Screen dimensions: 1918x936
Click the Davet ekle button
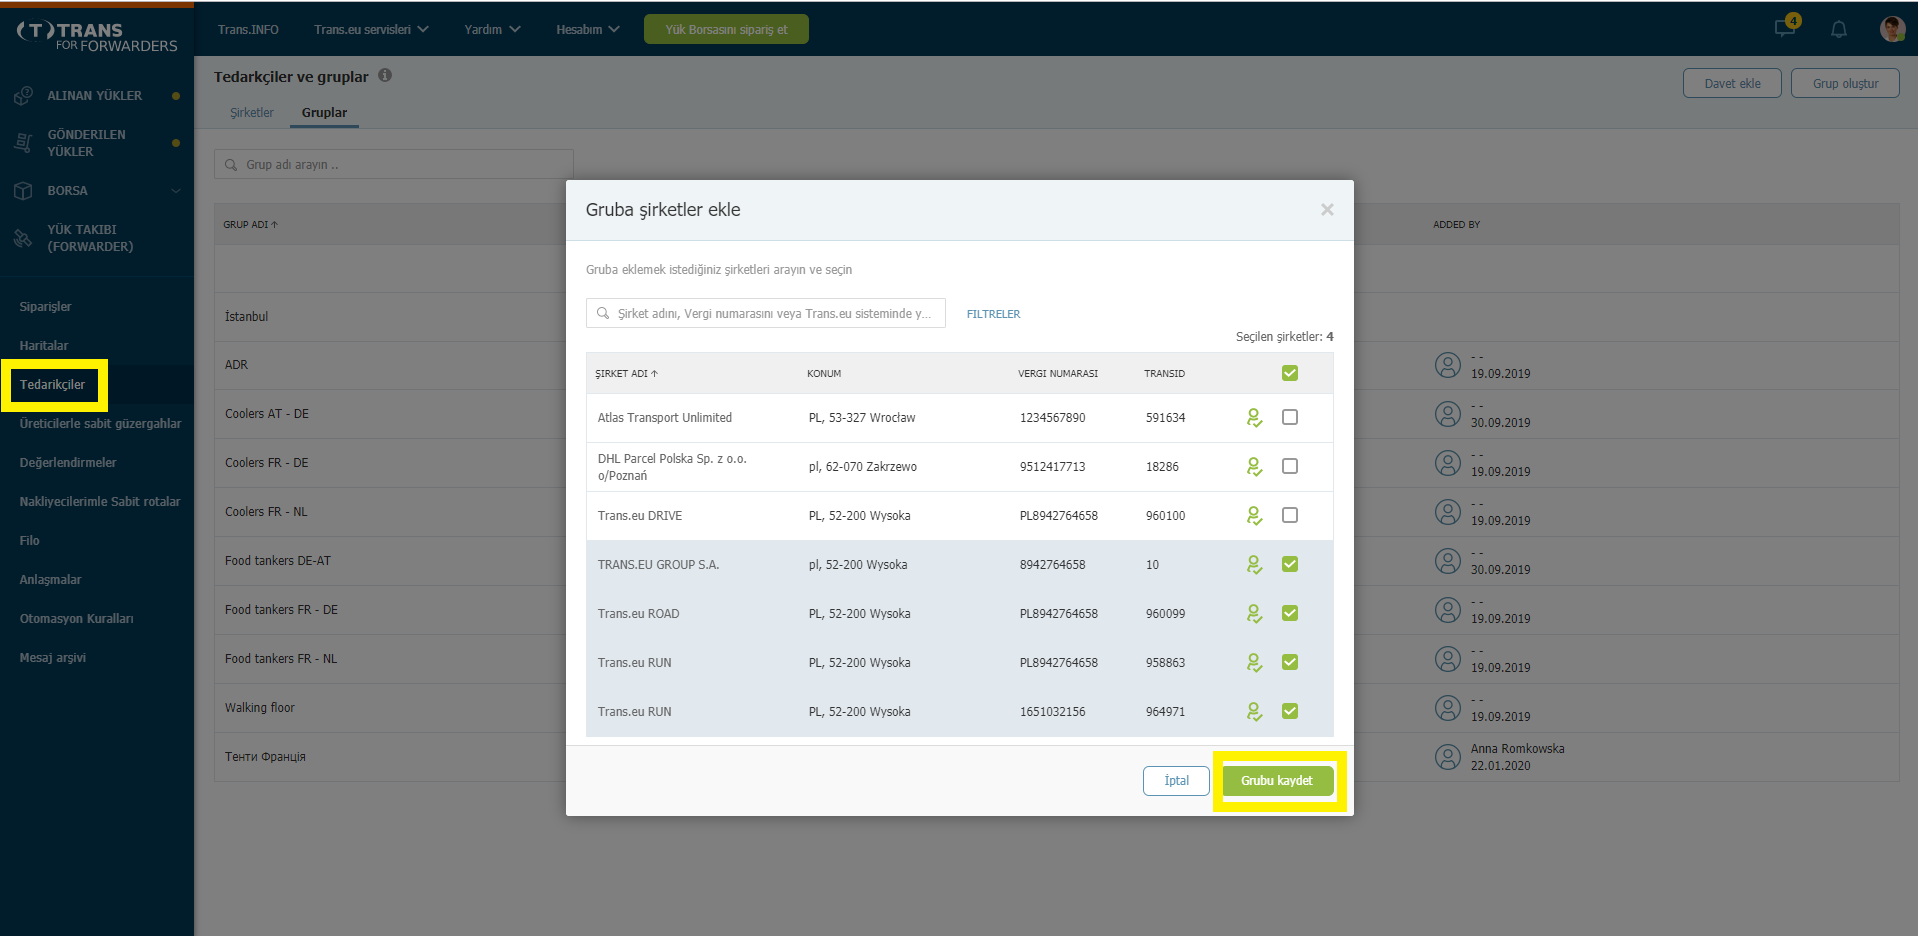coord(1732,83)
